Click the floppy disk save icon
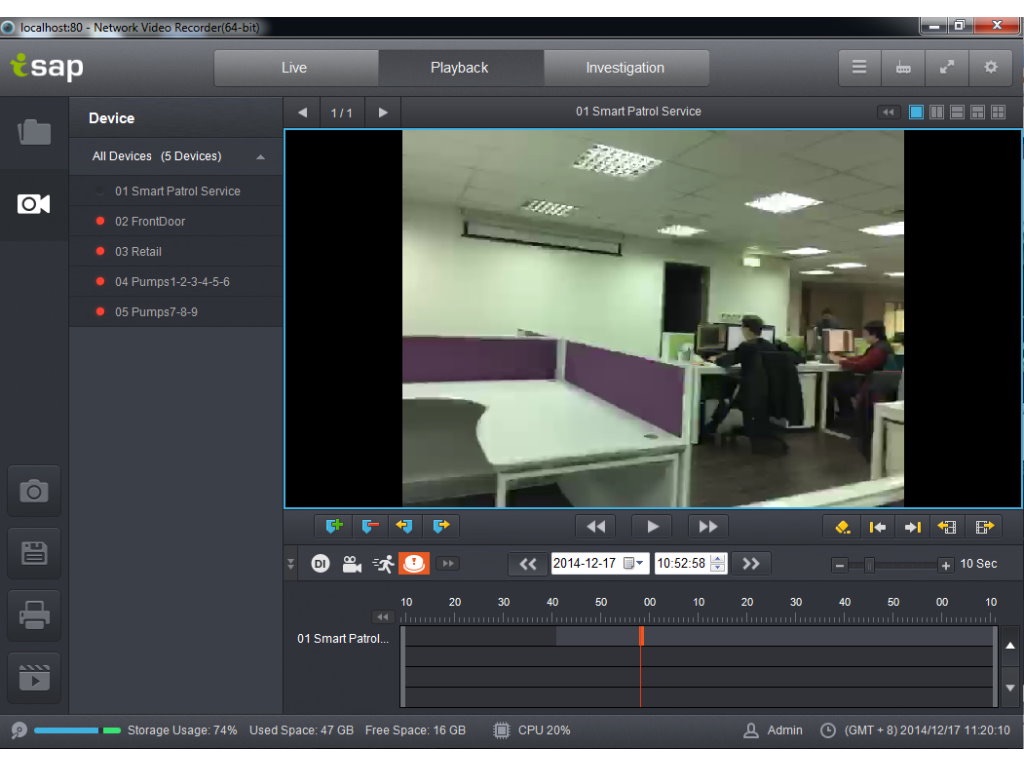Image resolution: width=1024 pixels, height=768 pixels. pos(34,553)
